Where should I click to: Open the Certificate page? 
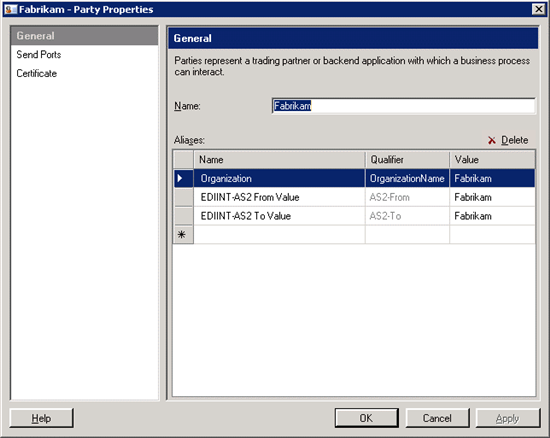point(36,73)
